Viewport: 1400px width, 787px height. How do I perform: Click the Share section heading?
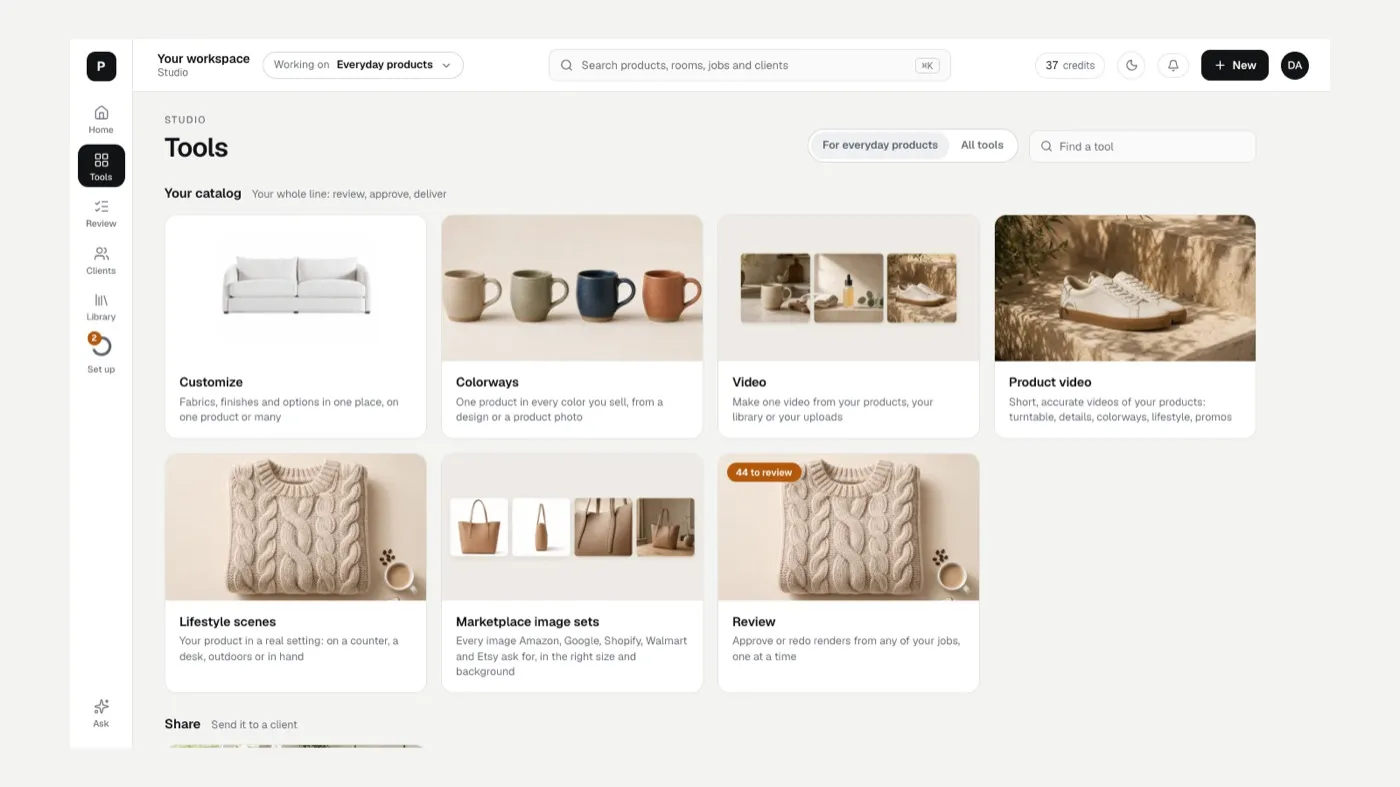click(x=182, y=724)
